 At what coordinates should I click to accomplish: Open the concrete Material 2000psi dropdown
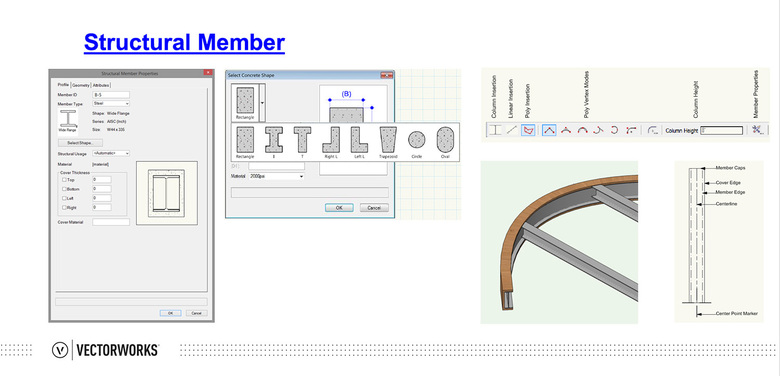click(276, 176)
